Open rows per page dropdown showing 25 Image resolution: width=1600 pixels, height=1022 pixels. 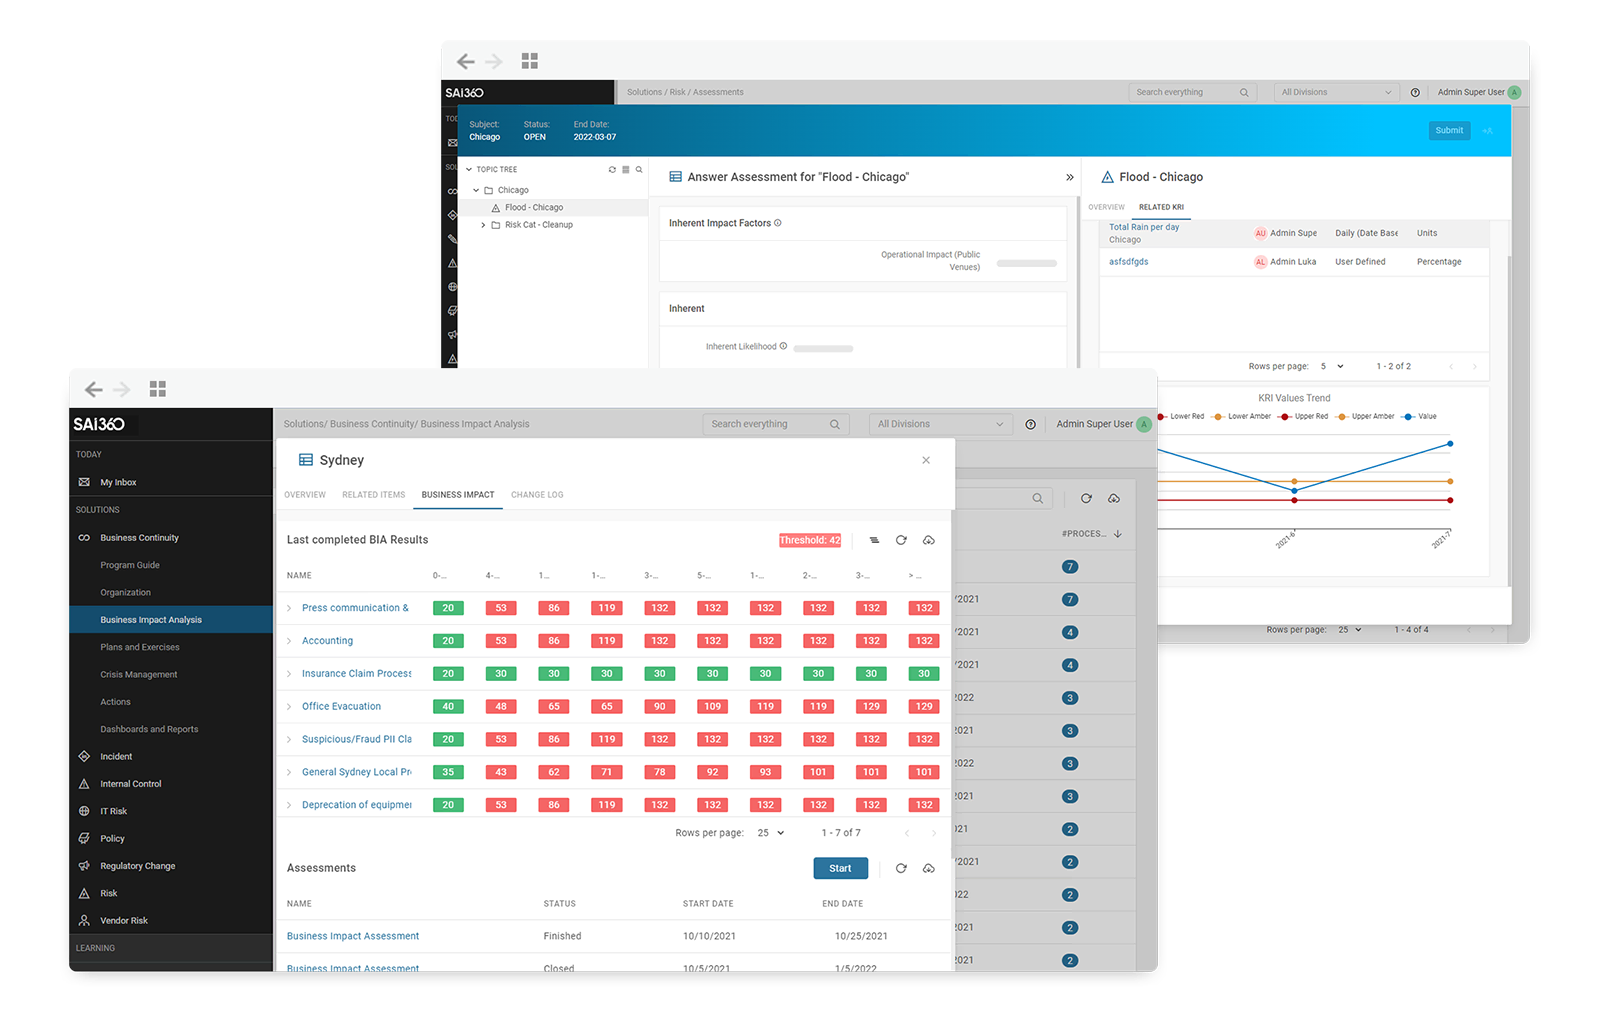click(x=771, y=833)
